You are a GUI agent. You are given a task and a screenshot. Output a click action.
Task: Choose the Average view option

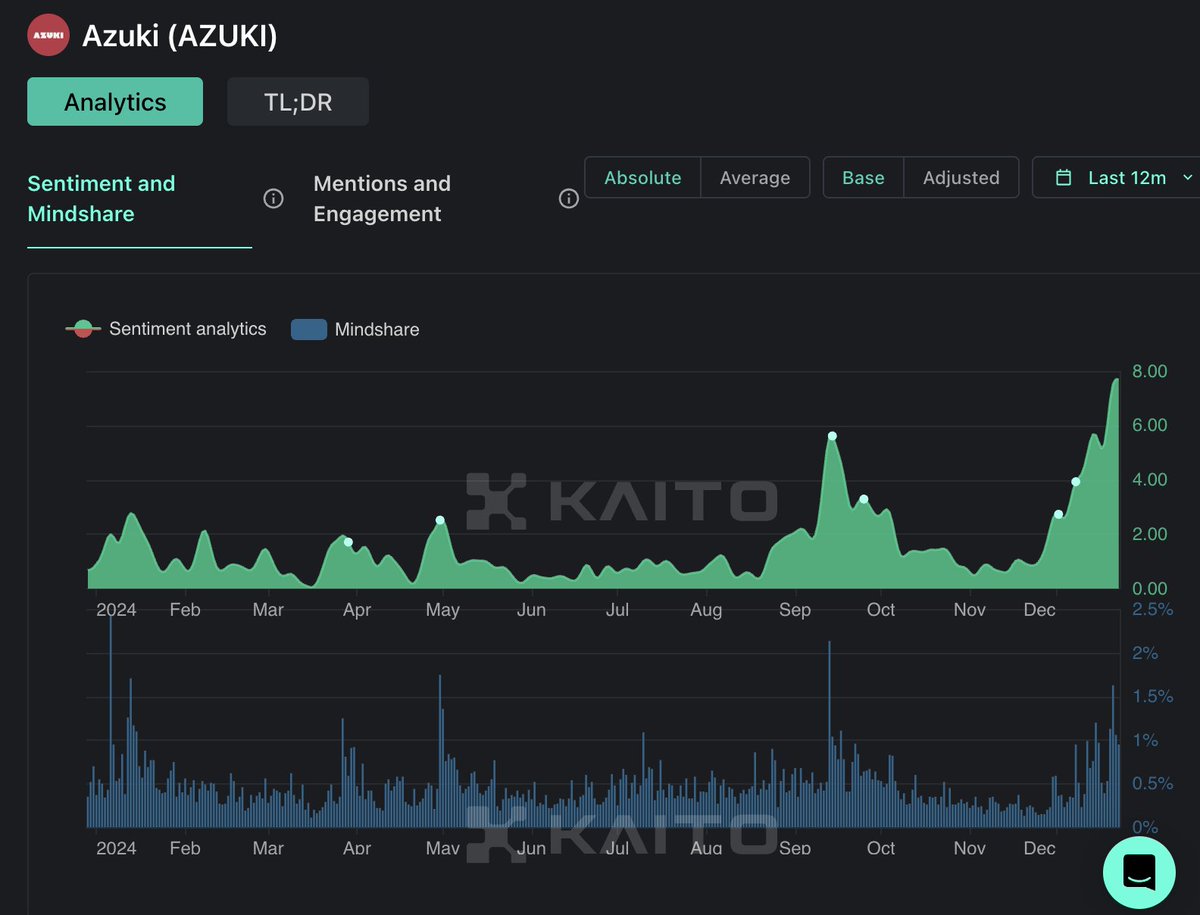(x=755, y=177)
